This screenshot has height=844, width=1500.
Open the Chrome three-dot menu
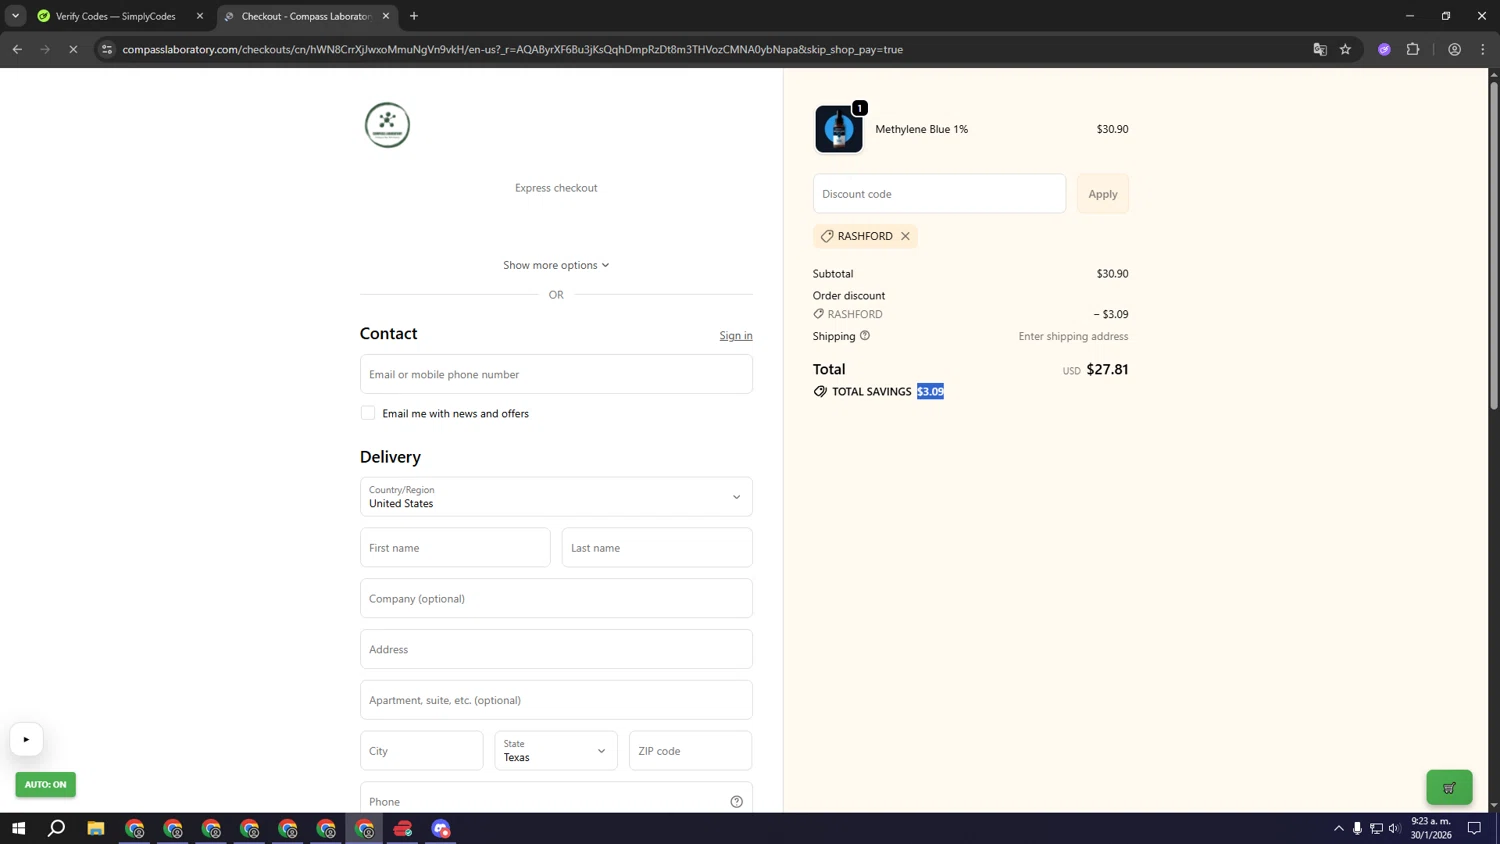1483,49
